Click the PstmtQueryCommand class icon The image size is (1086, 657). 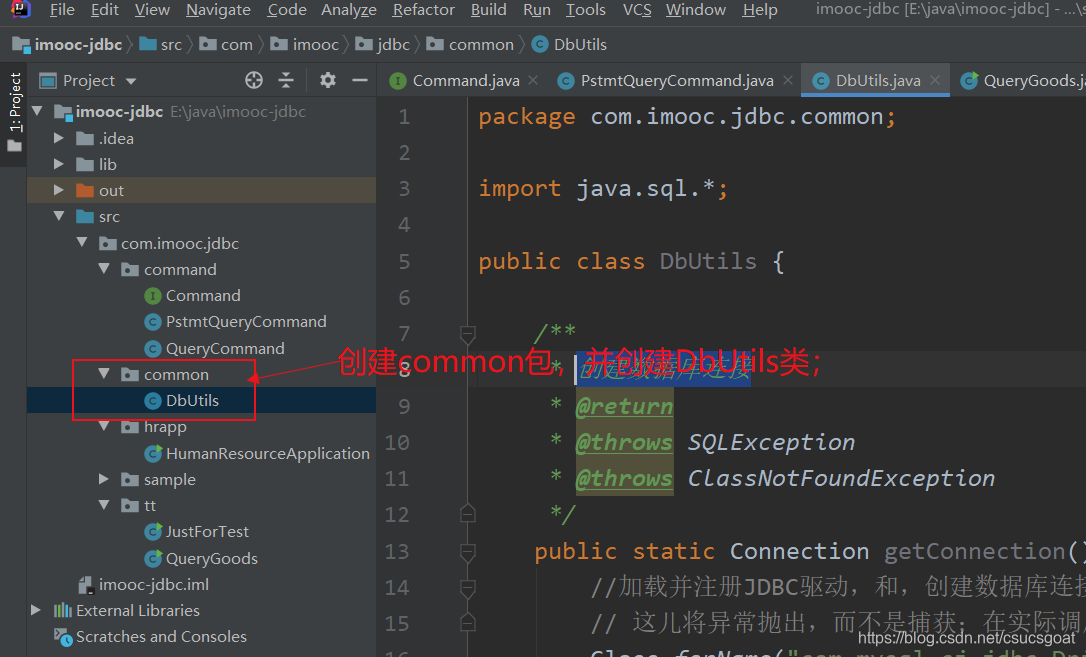[152, 323]
